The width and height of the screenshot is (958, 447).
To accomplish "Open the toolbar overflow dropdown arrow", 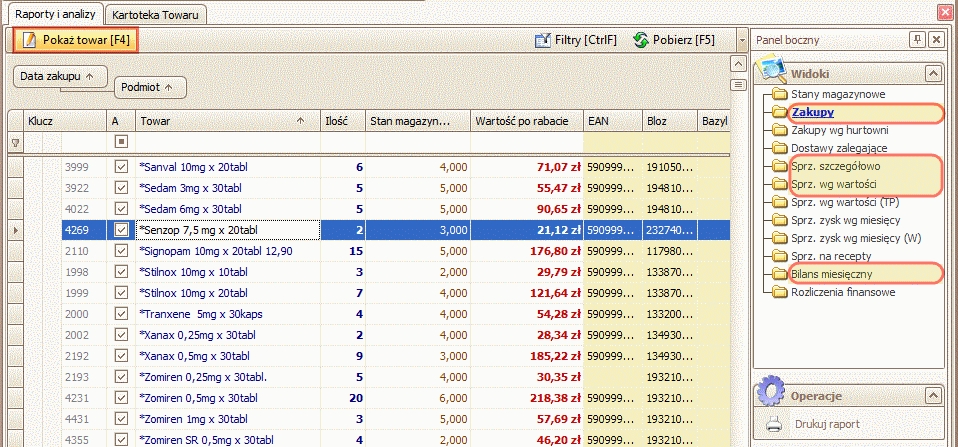I will click(x=741, y=41).
